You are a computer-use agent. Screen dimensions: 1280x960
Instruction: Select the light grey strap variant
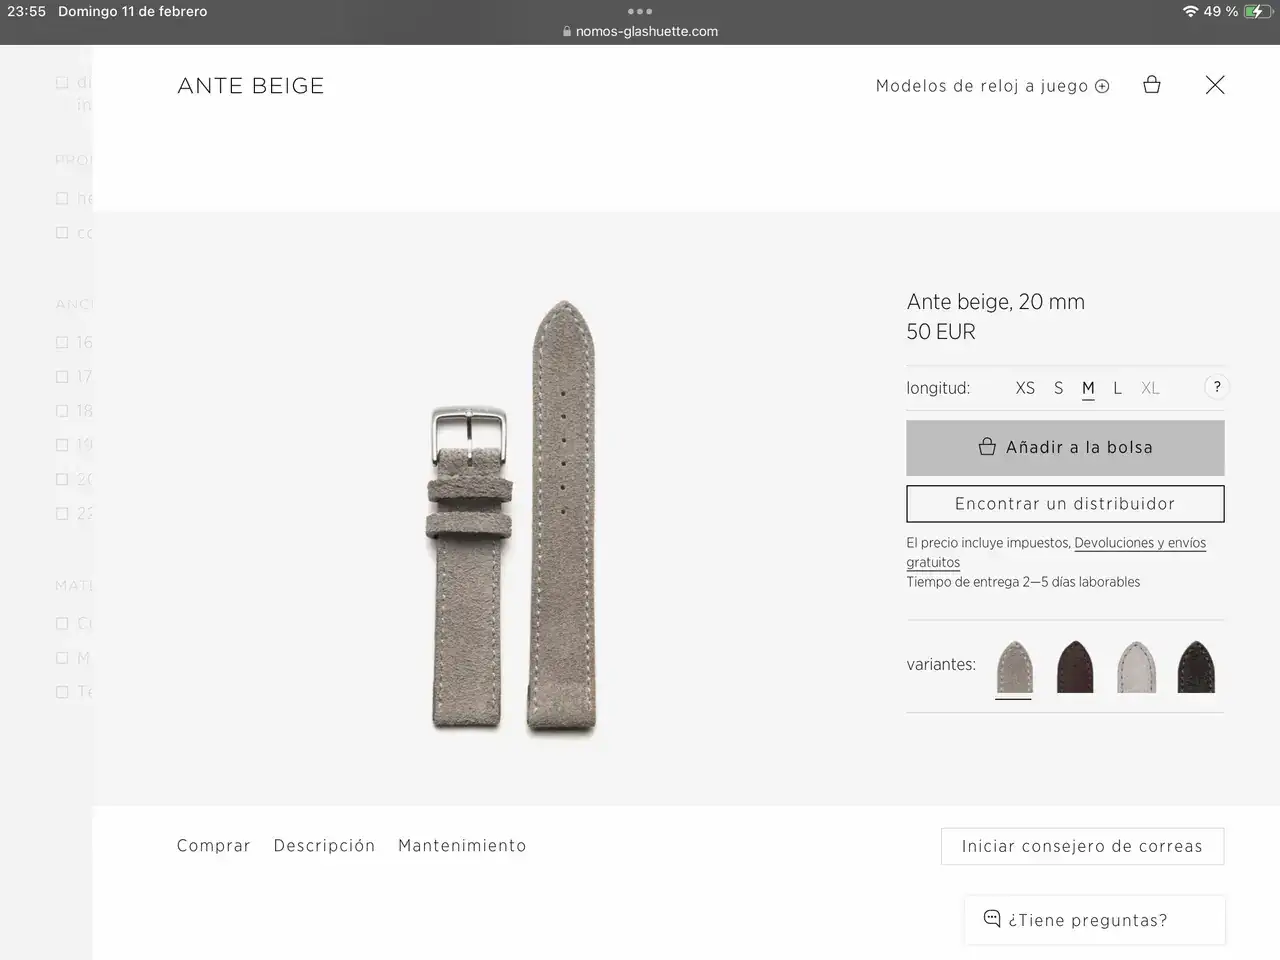(x=1136, y=667)
